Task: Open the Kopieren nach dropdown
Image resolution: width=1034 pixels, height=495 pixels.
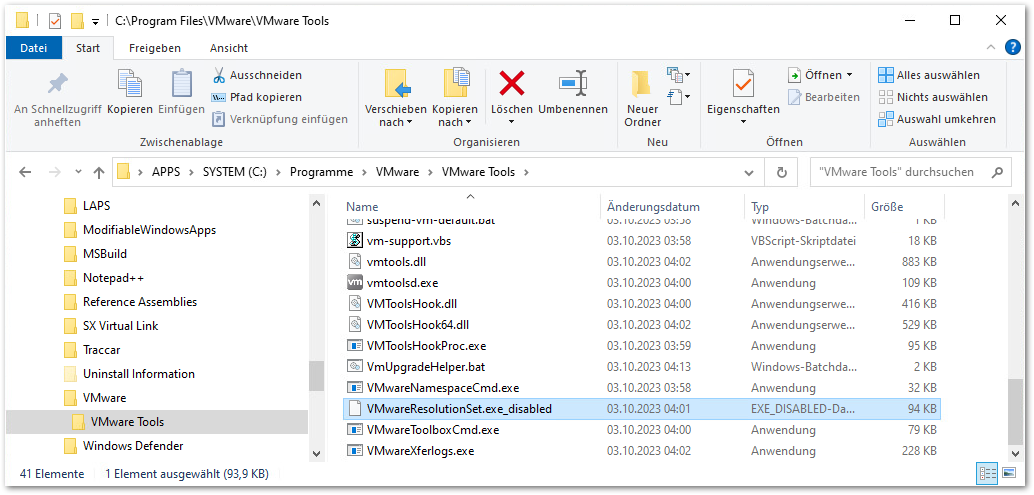Action: click(x=455, y=123)
